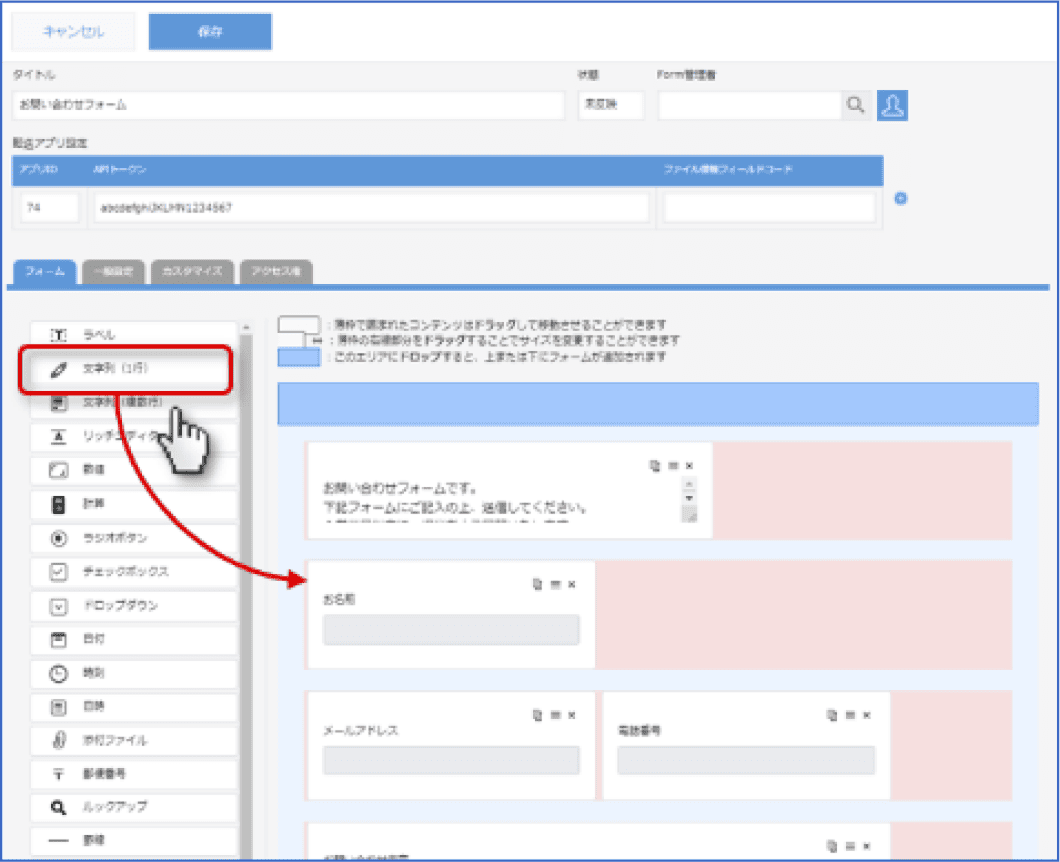Click the field palette vertical scrollbar track
The height and width of the screenshot is (862, 1060).
click(246, 595)
